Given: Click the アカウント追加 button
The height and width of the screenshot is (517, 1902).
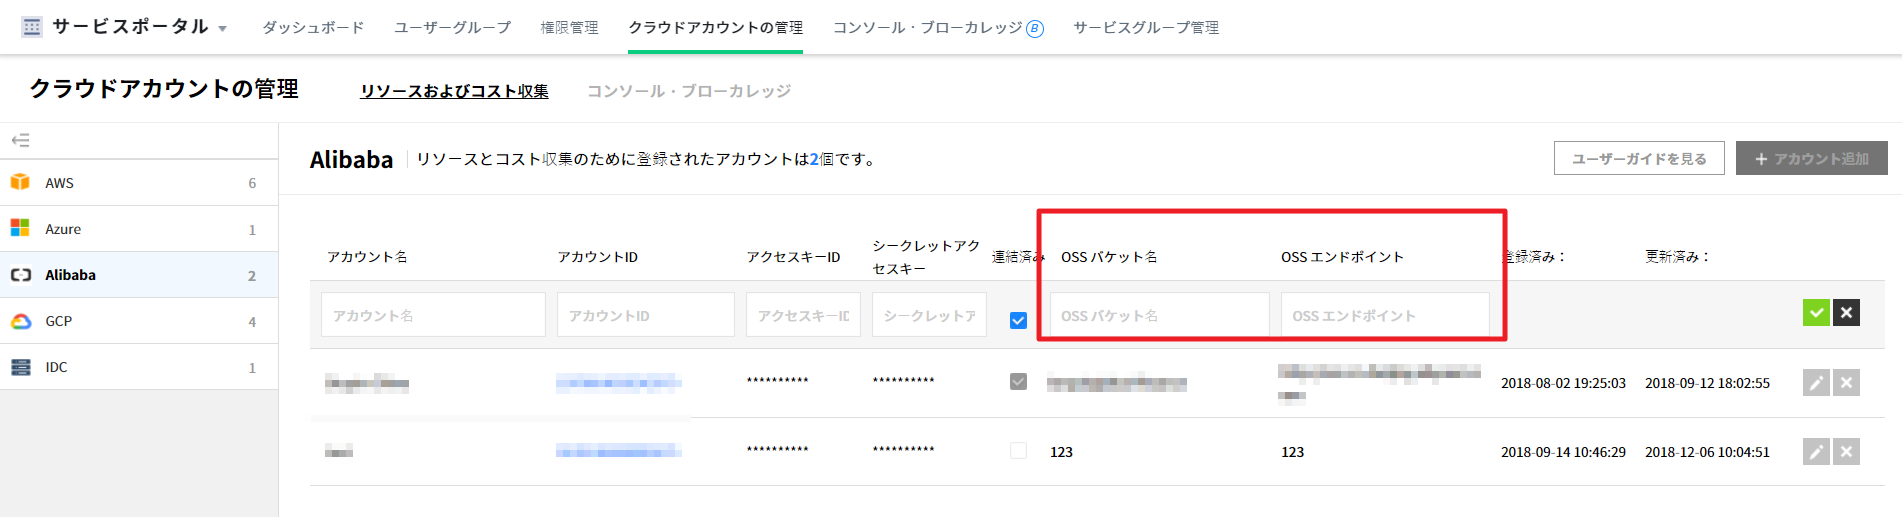Looking at the screenshot, I should (x=1811, y=159).
